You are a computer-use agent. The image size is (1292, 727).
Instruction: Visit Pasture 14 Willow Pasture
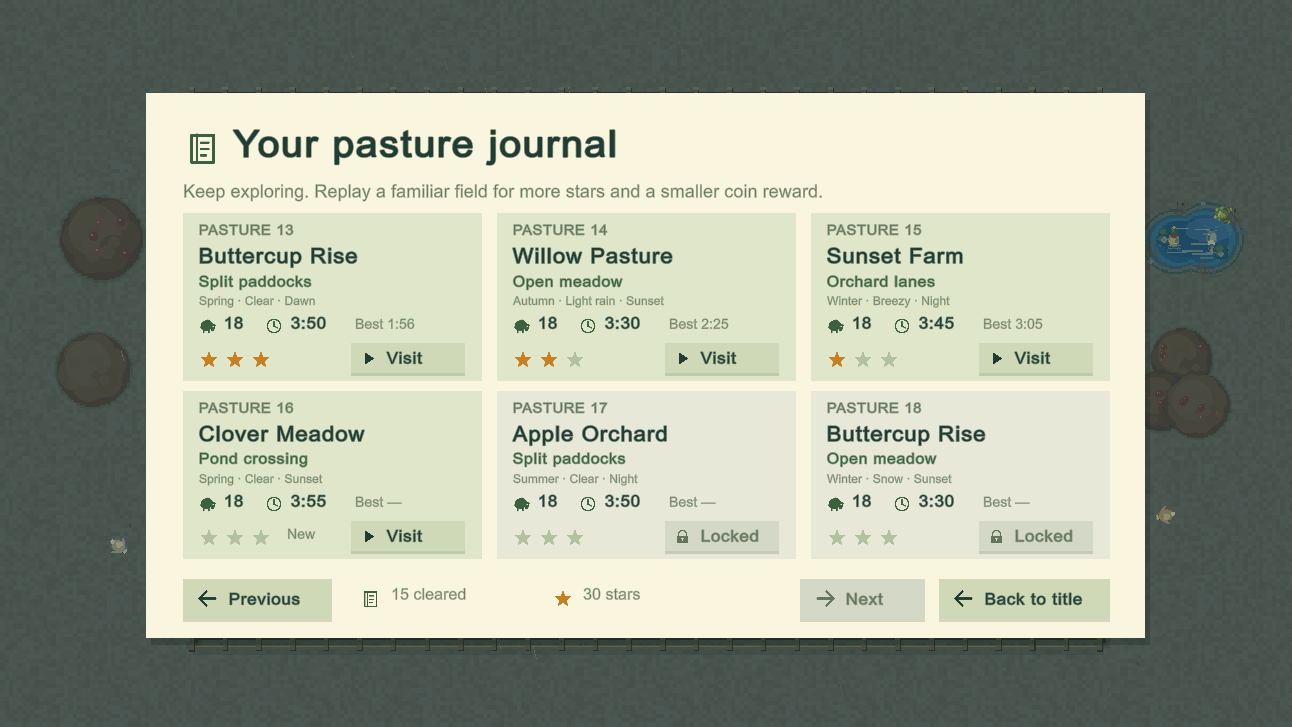[x=722, y=359]
